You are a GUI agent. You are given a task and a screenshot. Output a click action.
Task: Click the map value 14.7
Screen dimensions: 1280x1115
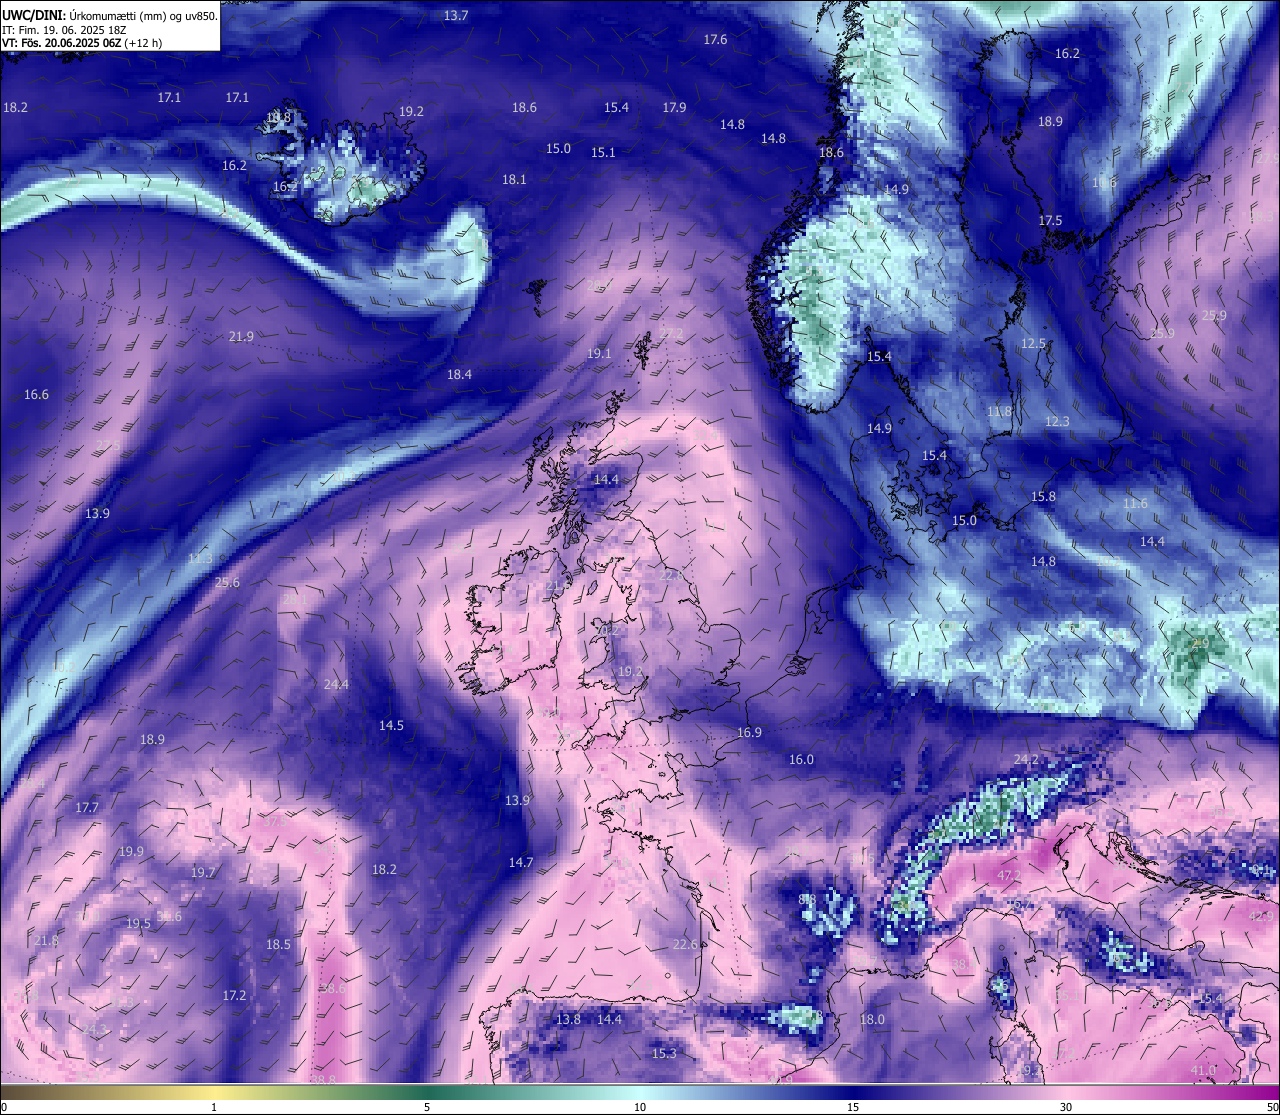[x=521, y=863]
